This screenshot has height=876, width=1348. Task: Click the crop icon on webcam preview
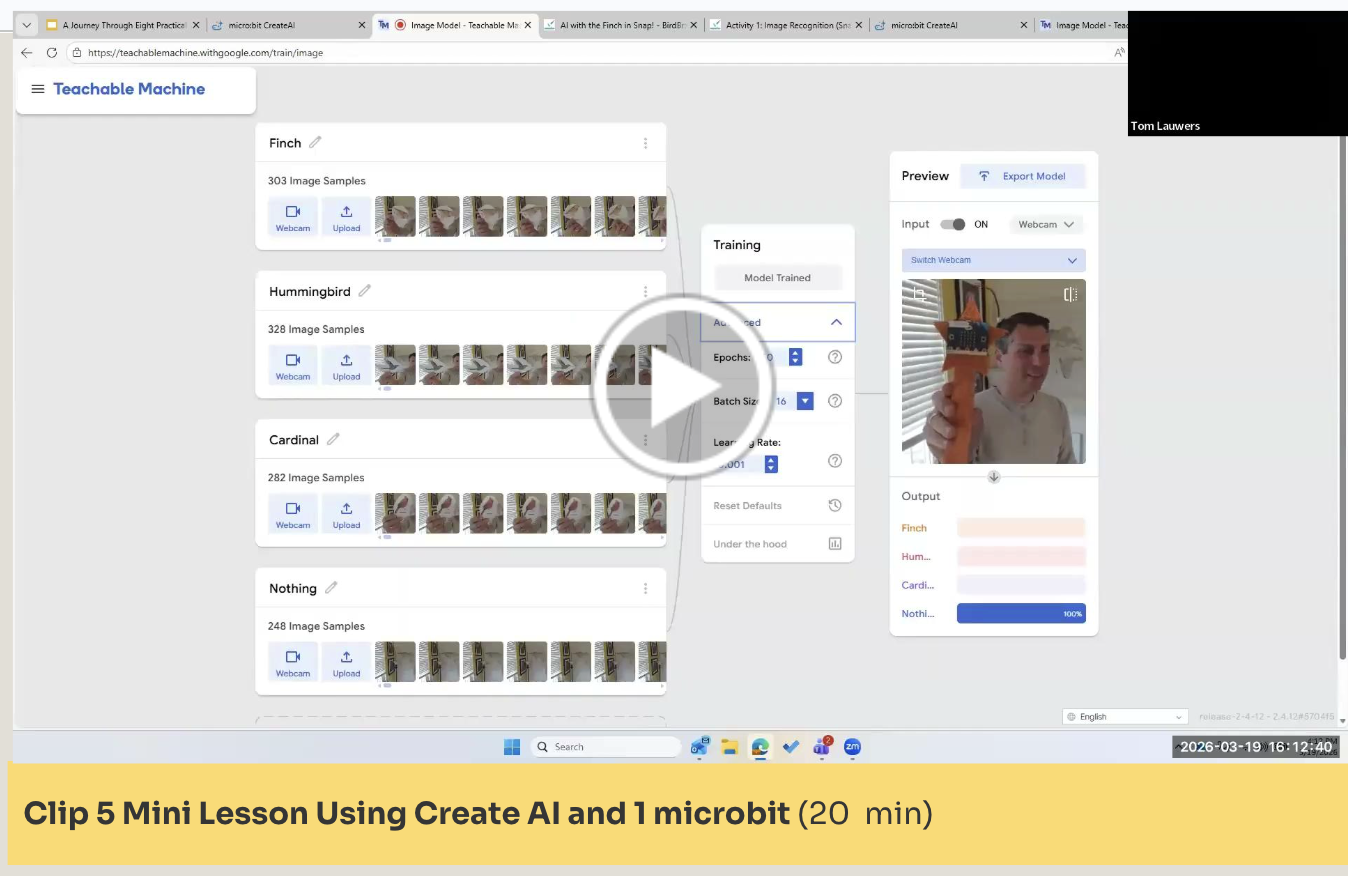tap(920, 294)
